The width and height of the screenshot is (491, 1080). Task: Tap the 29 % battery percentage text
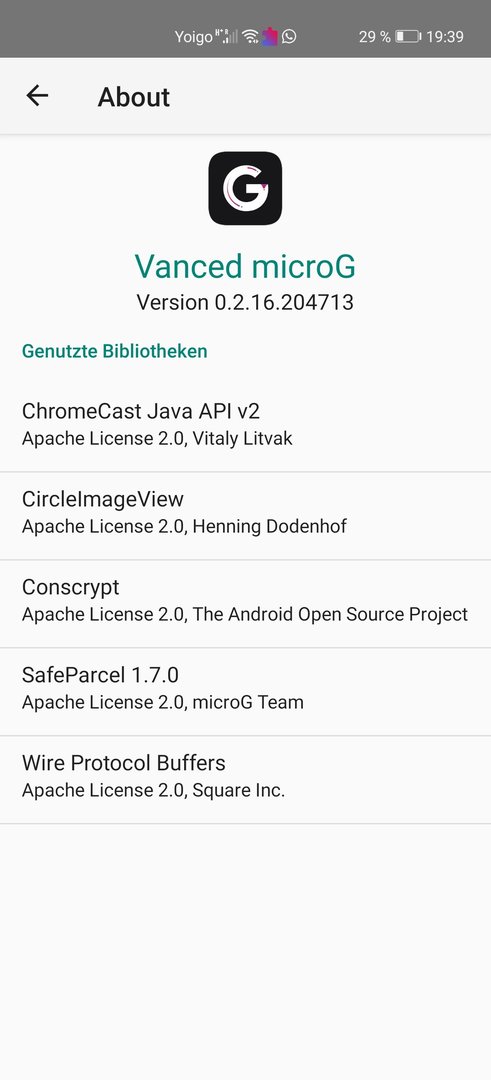click(375, 37)
